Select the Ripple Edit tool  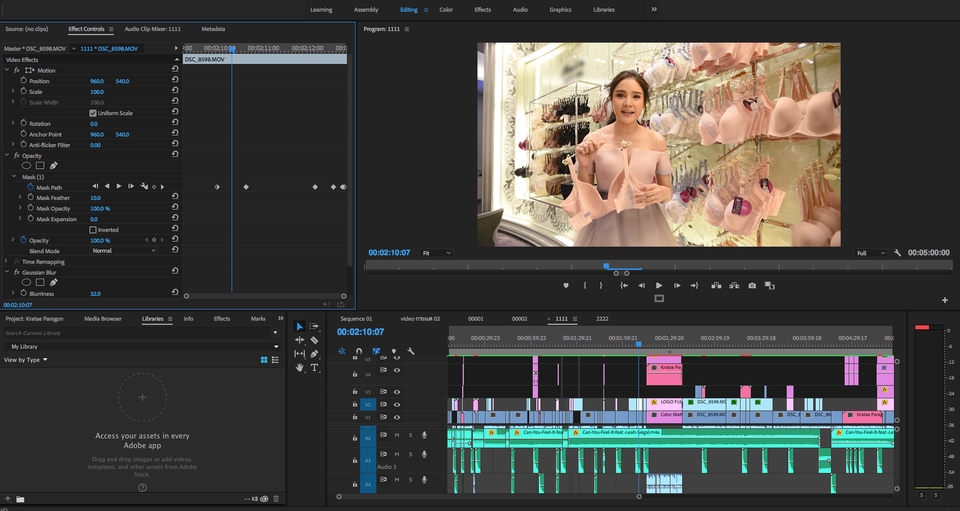click(299, 340)
